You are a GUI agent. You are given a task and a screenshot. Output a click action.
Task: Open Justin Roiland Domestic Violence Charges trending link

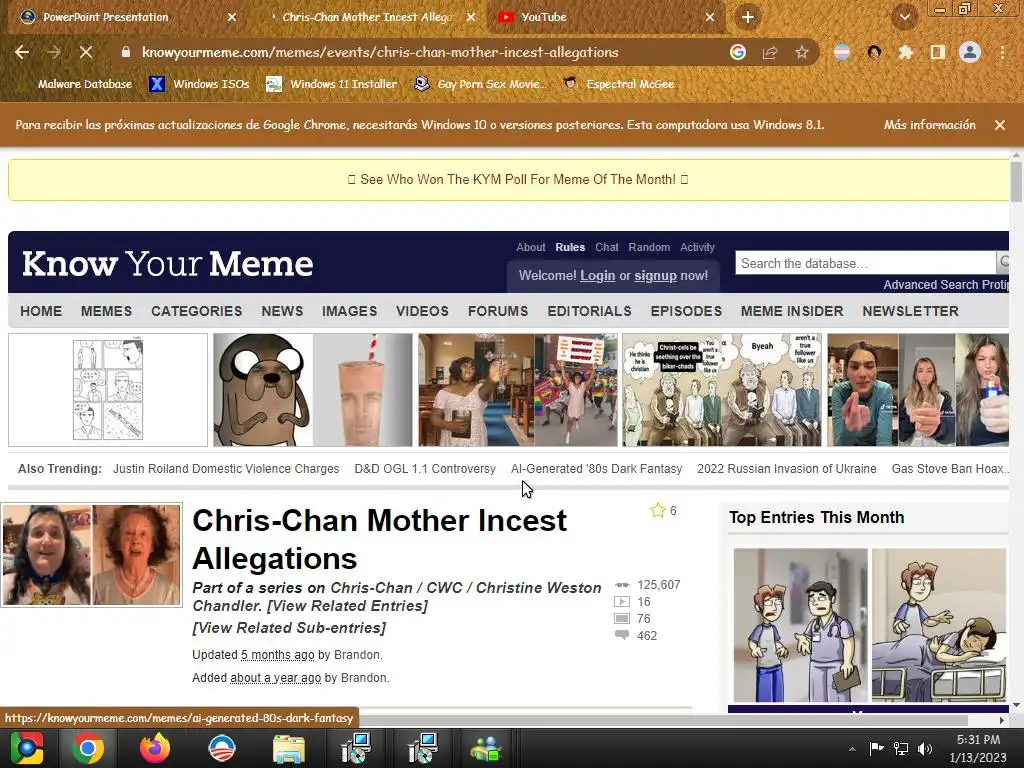(226, 469)
